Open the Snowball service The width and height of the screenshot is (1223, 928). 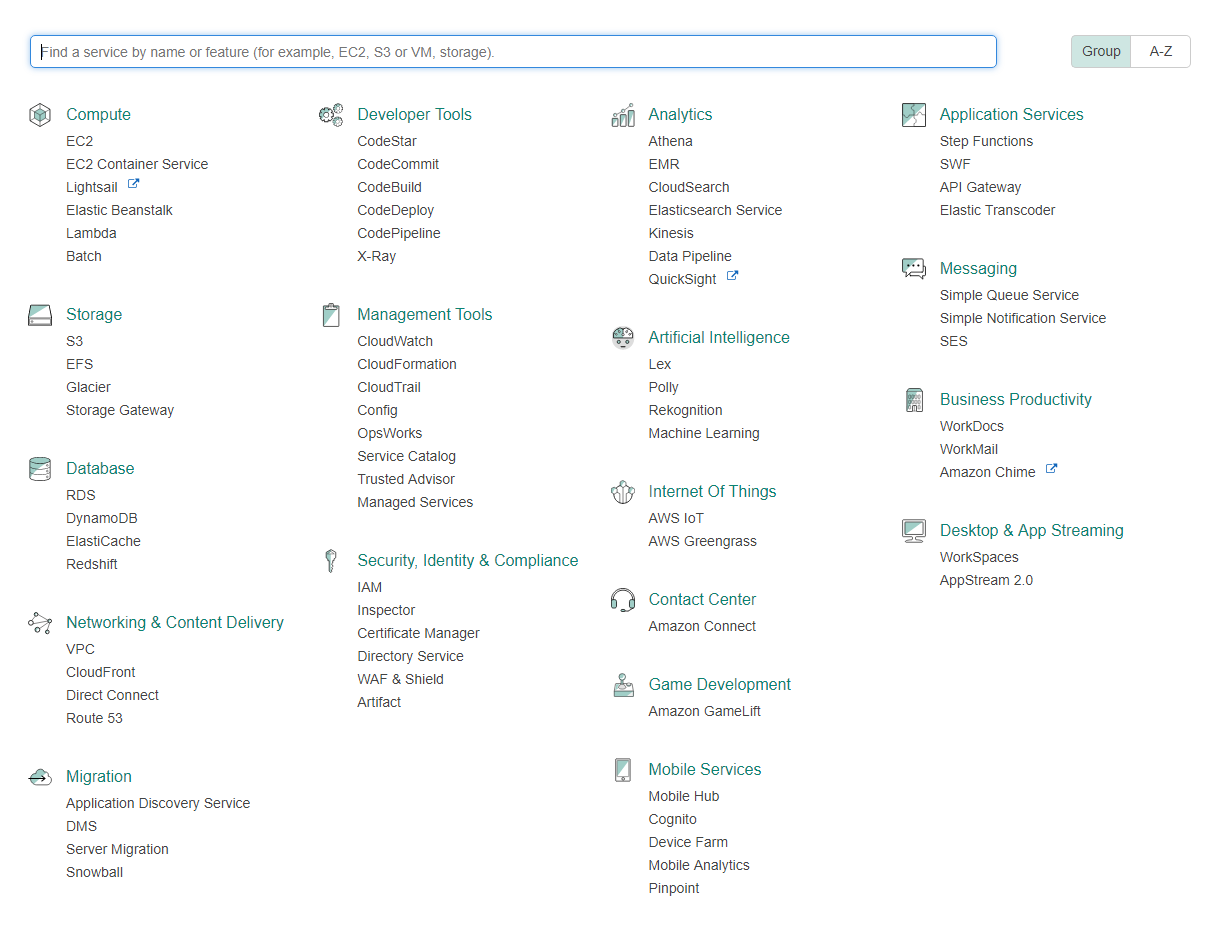(95, 873)
